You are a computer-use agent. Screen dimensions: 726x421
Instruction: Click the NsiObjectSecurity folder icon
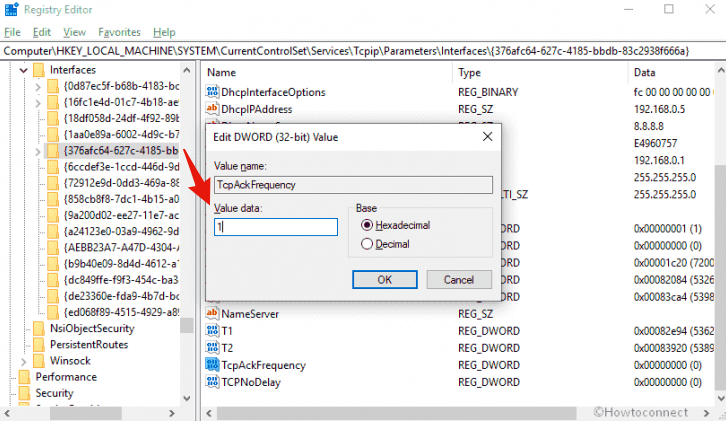[x=39, y=328]
